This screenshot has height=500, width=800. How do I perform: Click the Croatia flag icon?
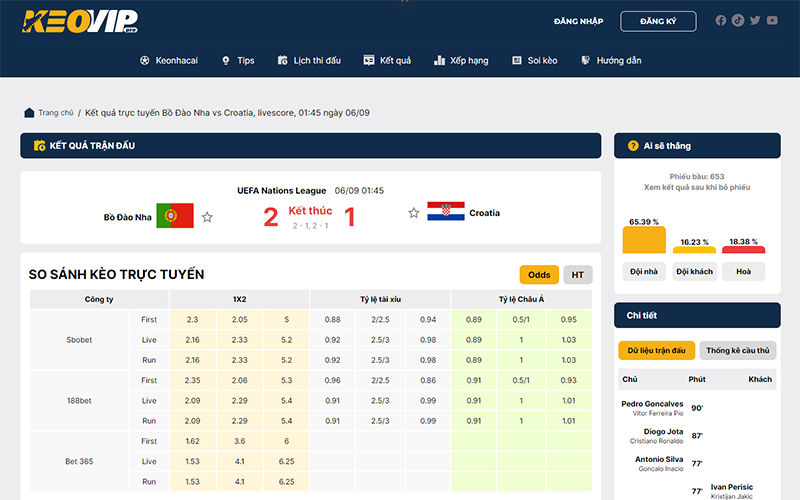pos(445,213)
